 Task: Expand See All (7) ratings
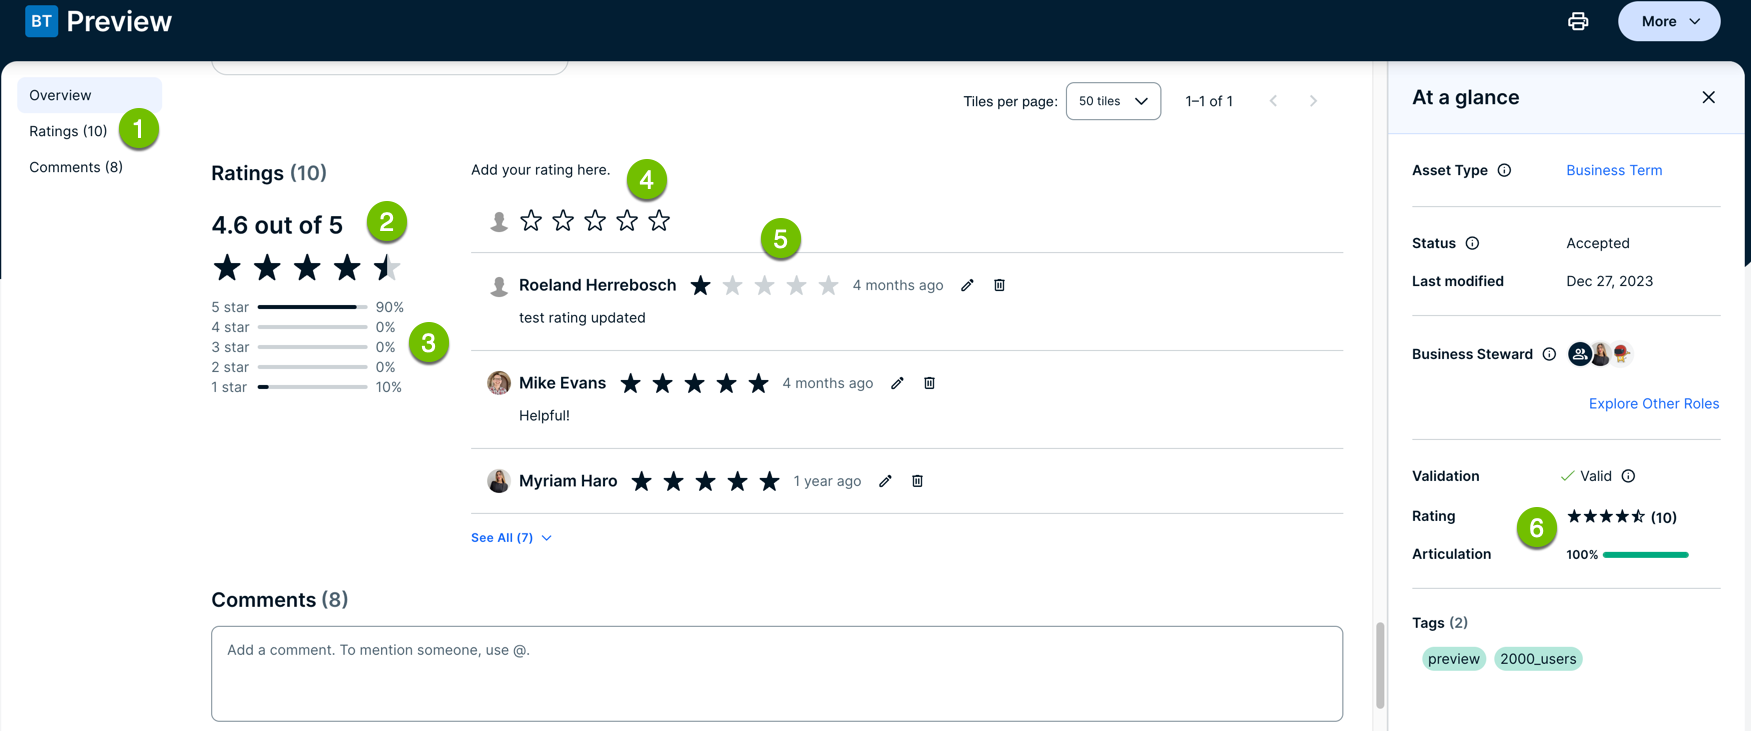tap(511, 538)
